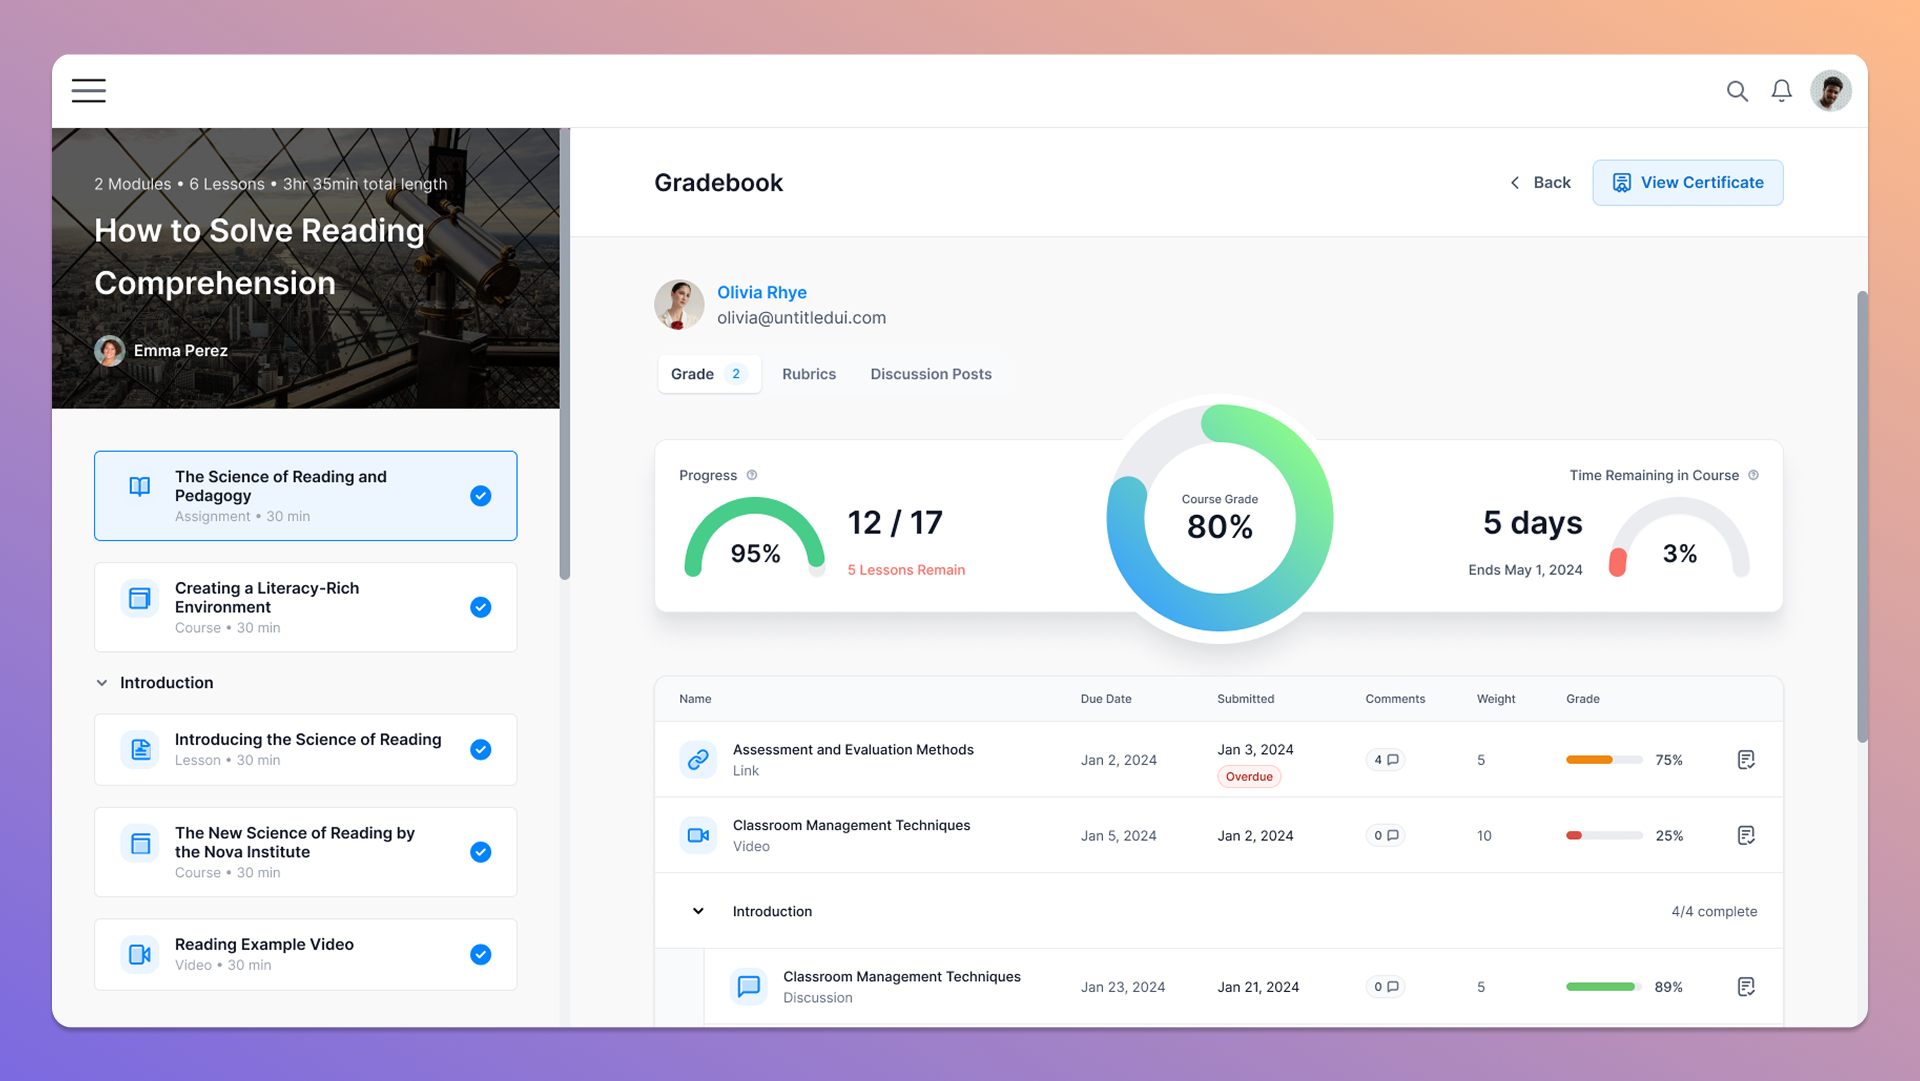Open notifications bell

1781,91
